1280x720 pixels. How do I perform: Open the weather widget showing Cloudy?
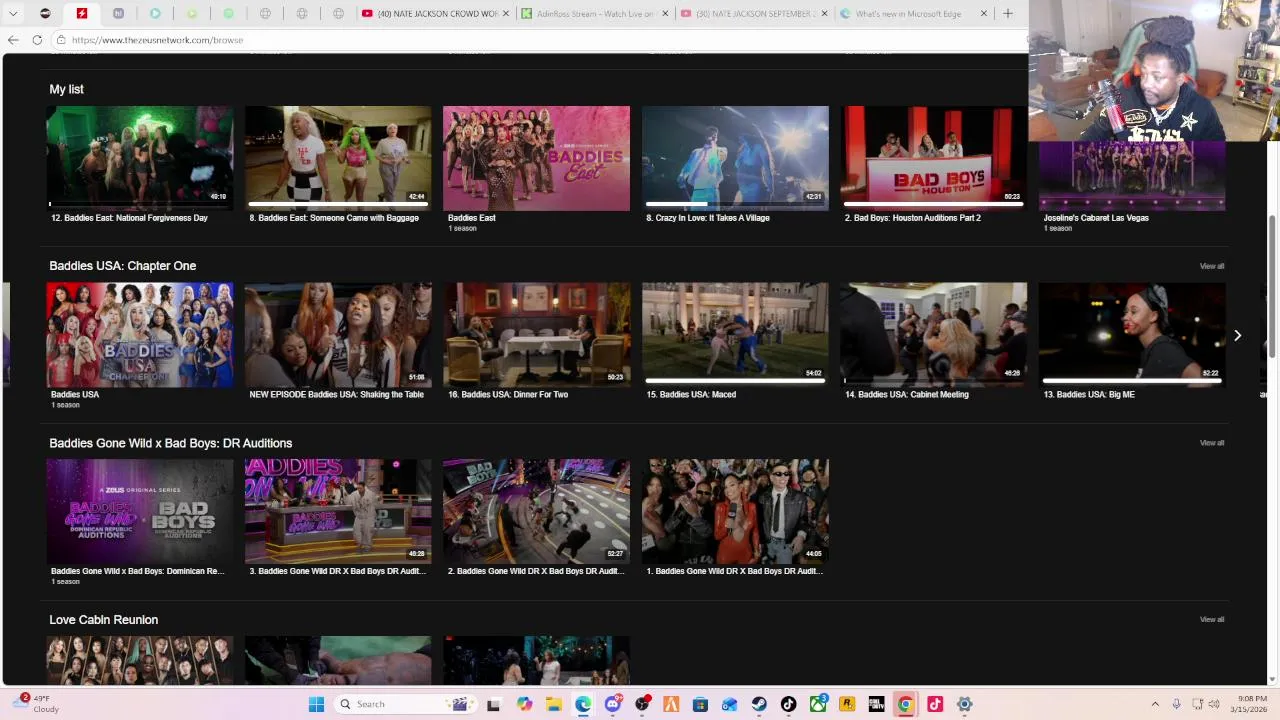tap(38, 704)
